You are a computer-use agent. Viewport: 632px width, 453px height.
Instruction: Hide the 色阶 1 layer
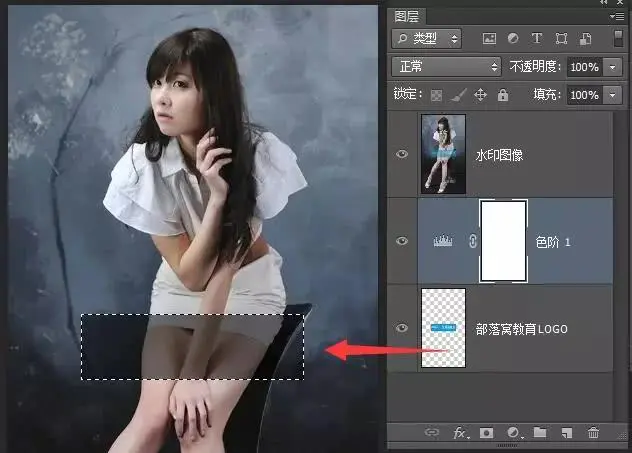pyautogui.click(x=402, y=241)
